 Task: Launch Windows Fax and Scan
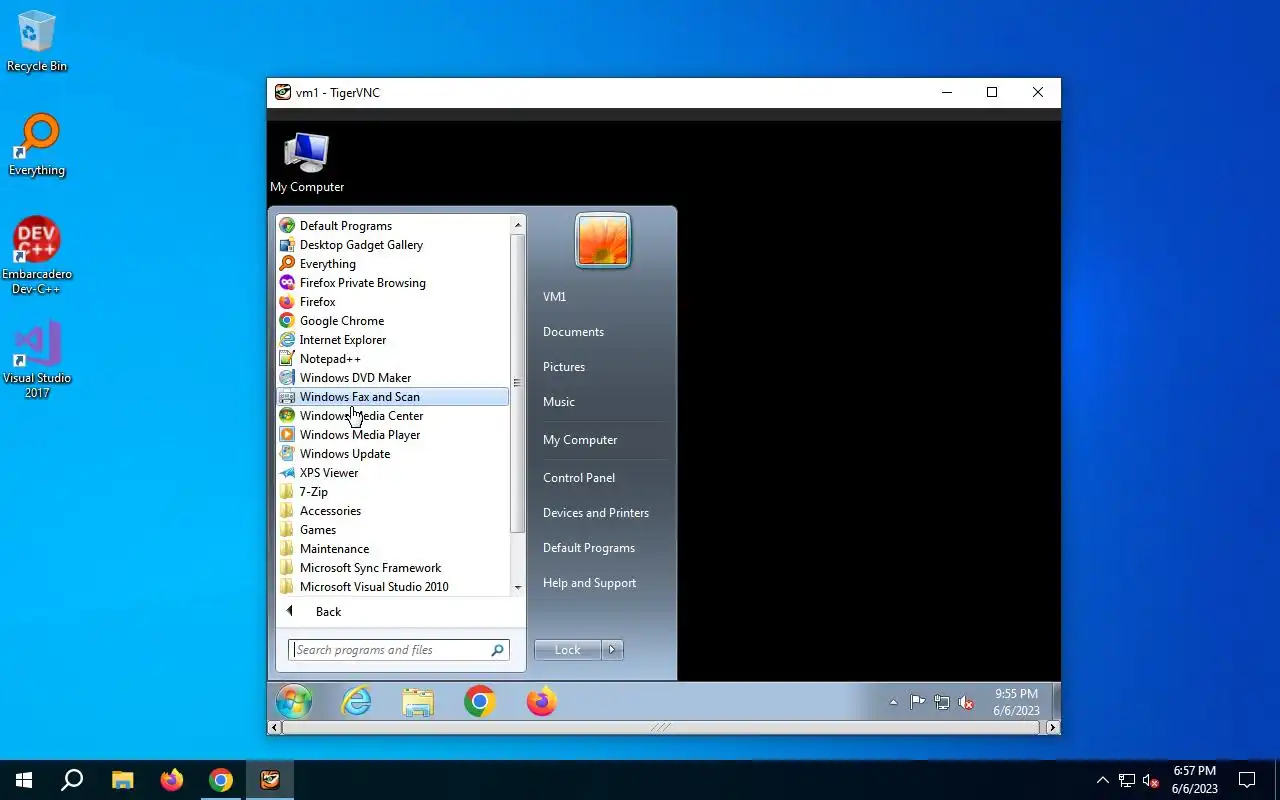click(393, 397)
